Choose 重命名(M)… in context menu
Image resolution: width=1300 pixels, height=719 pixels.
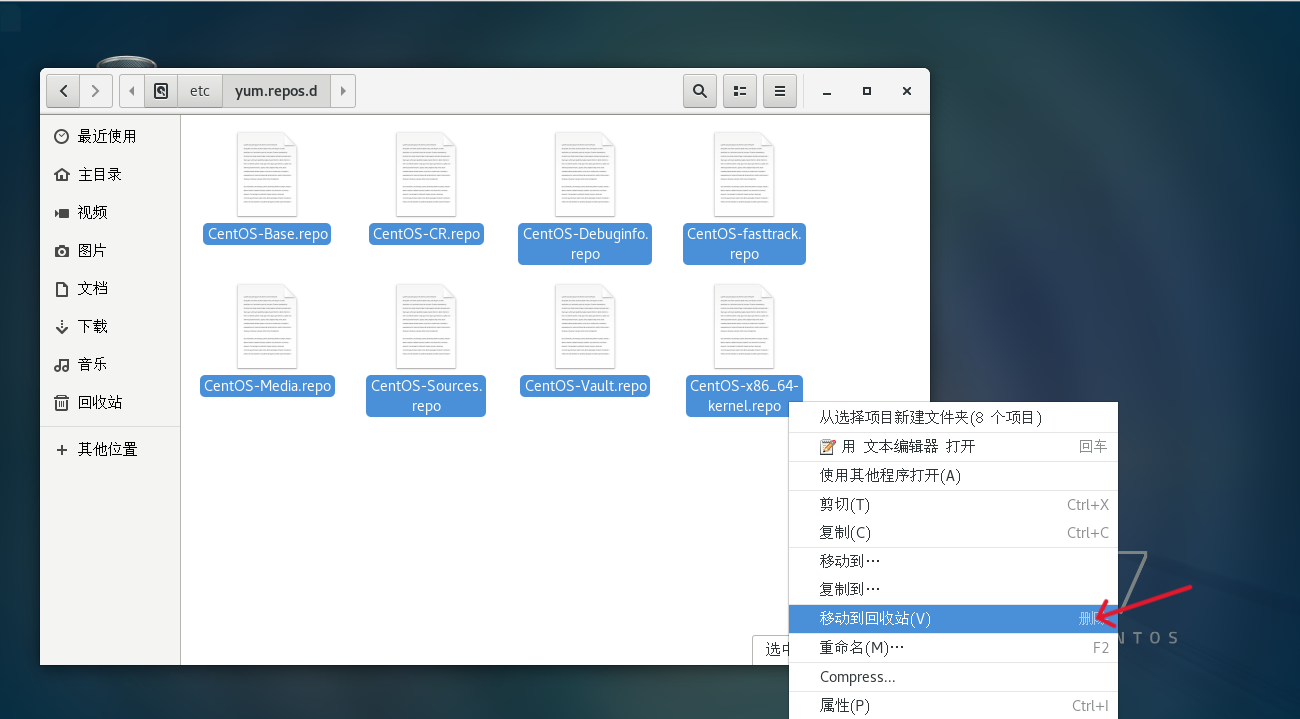(953, 647)
